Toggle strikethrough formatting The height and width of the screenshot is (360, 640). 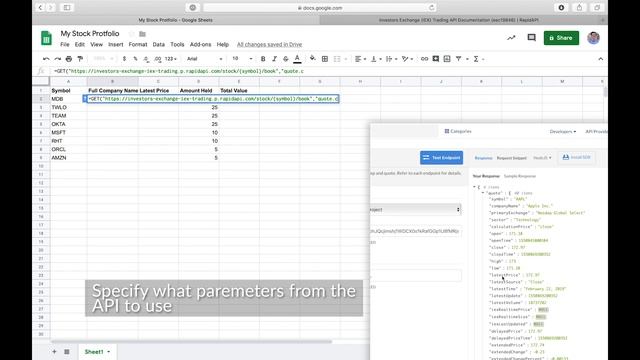(x=286, y=59)
